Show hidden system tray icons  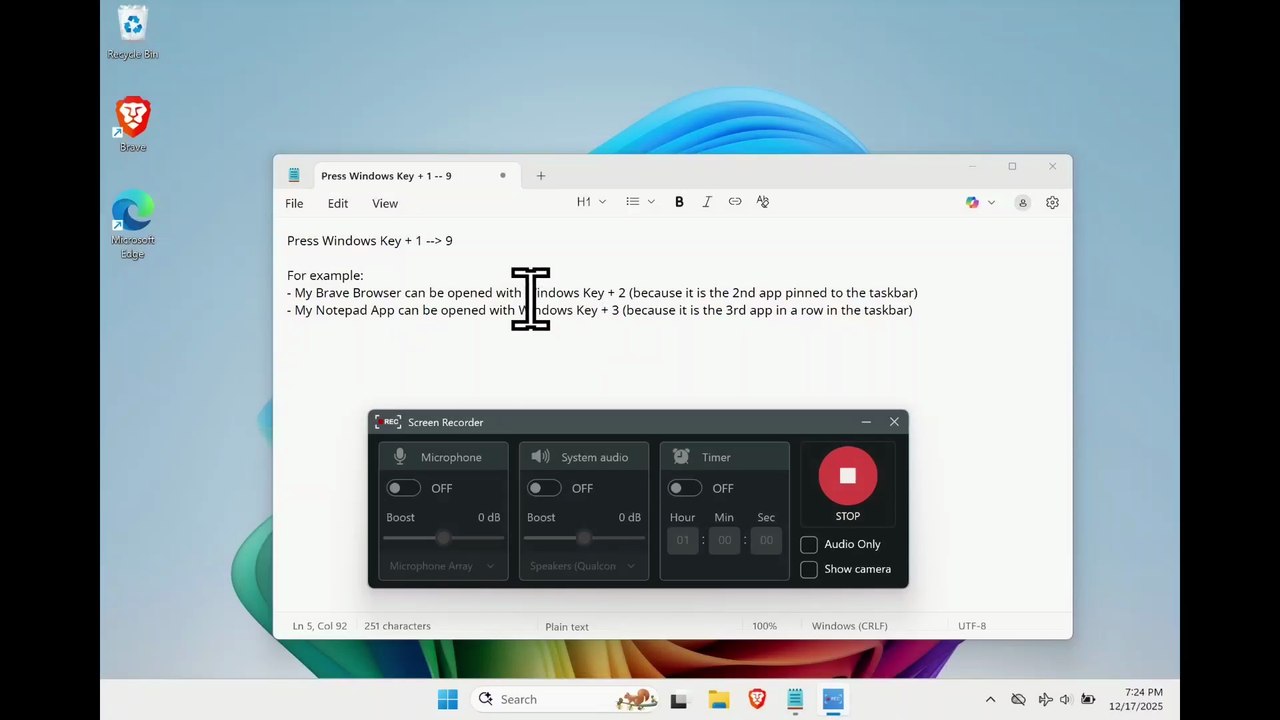coord(990,700)
